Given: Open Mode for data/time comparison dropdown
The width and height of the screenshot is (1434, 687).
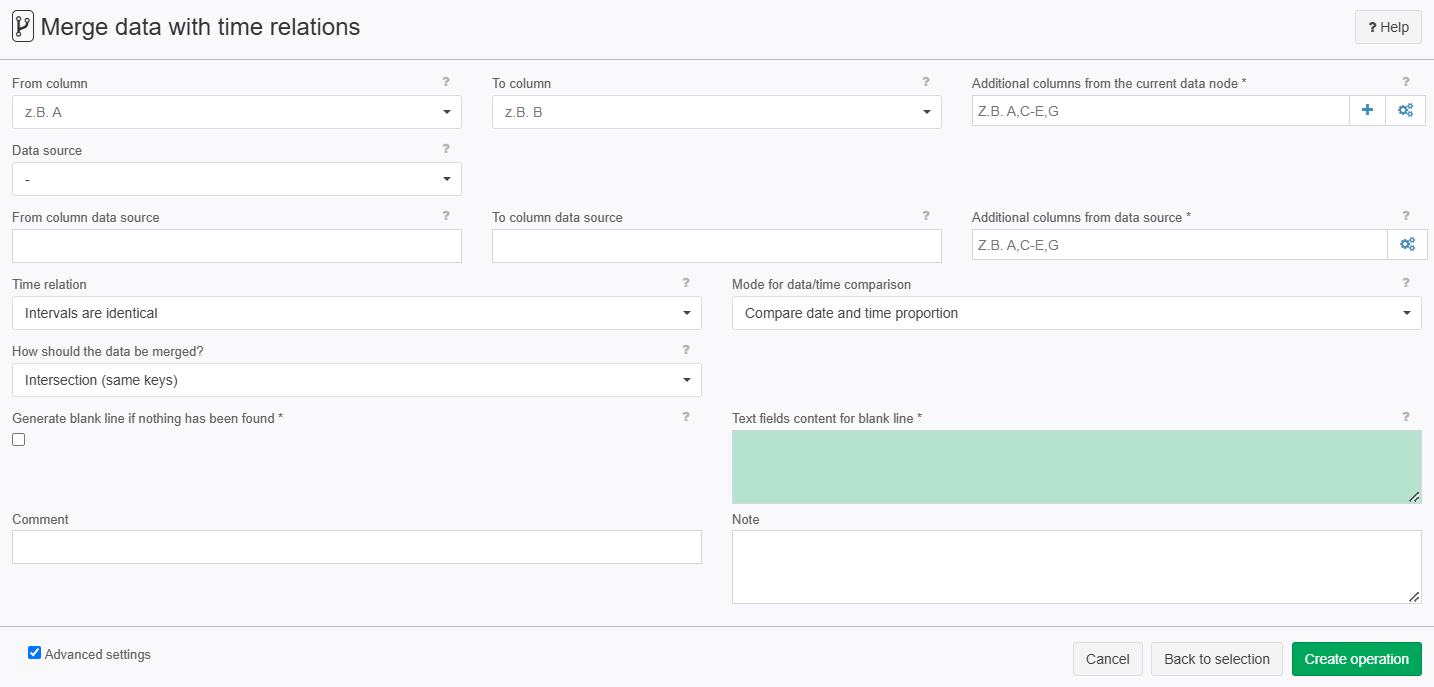Looking at the screenshot, I should click(1077, 313).
